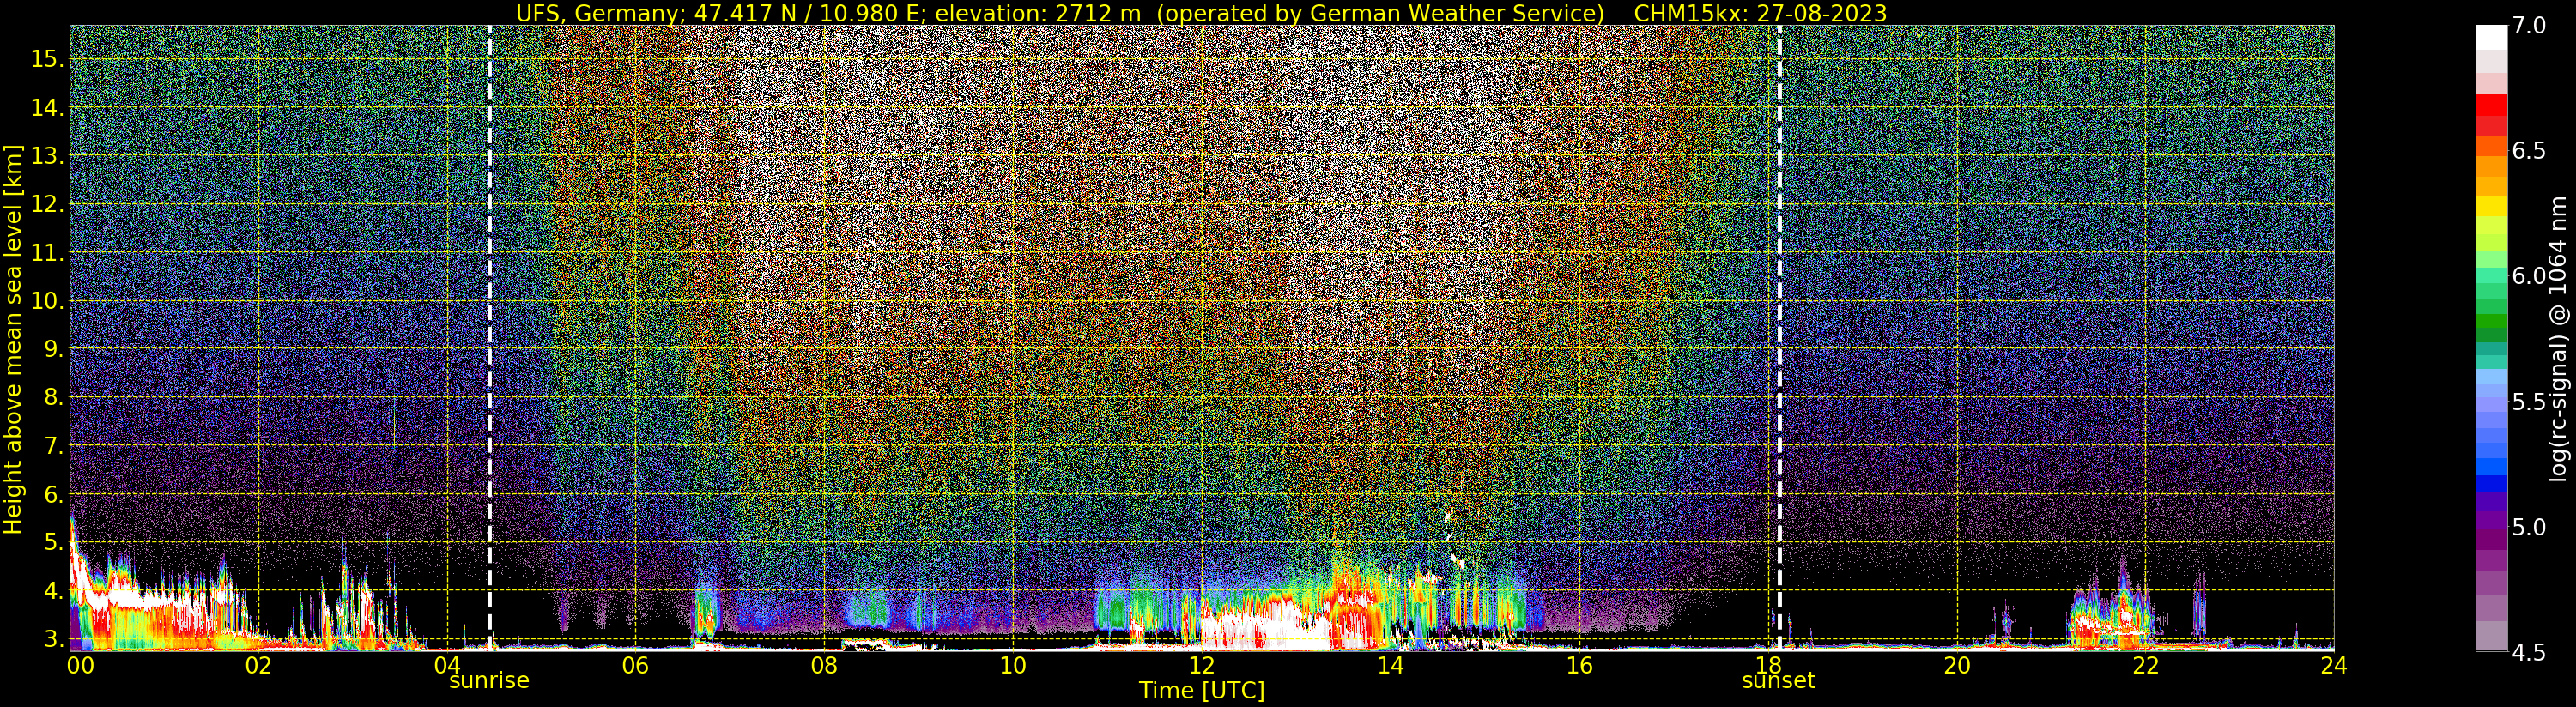Click the "4.5" colorbar tick value

[2528, 653]
